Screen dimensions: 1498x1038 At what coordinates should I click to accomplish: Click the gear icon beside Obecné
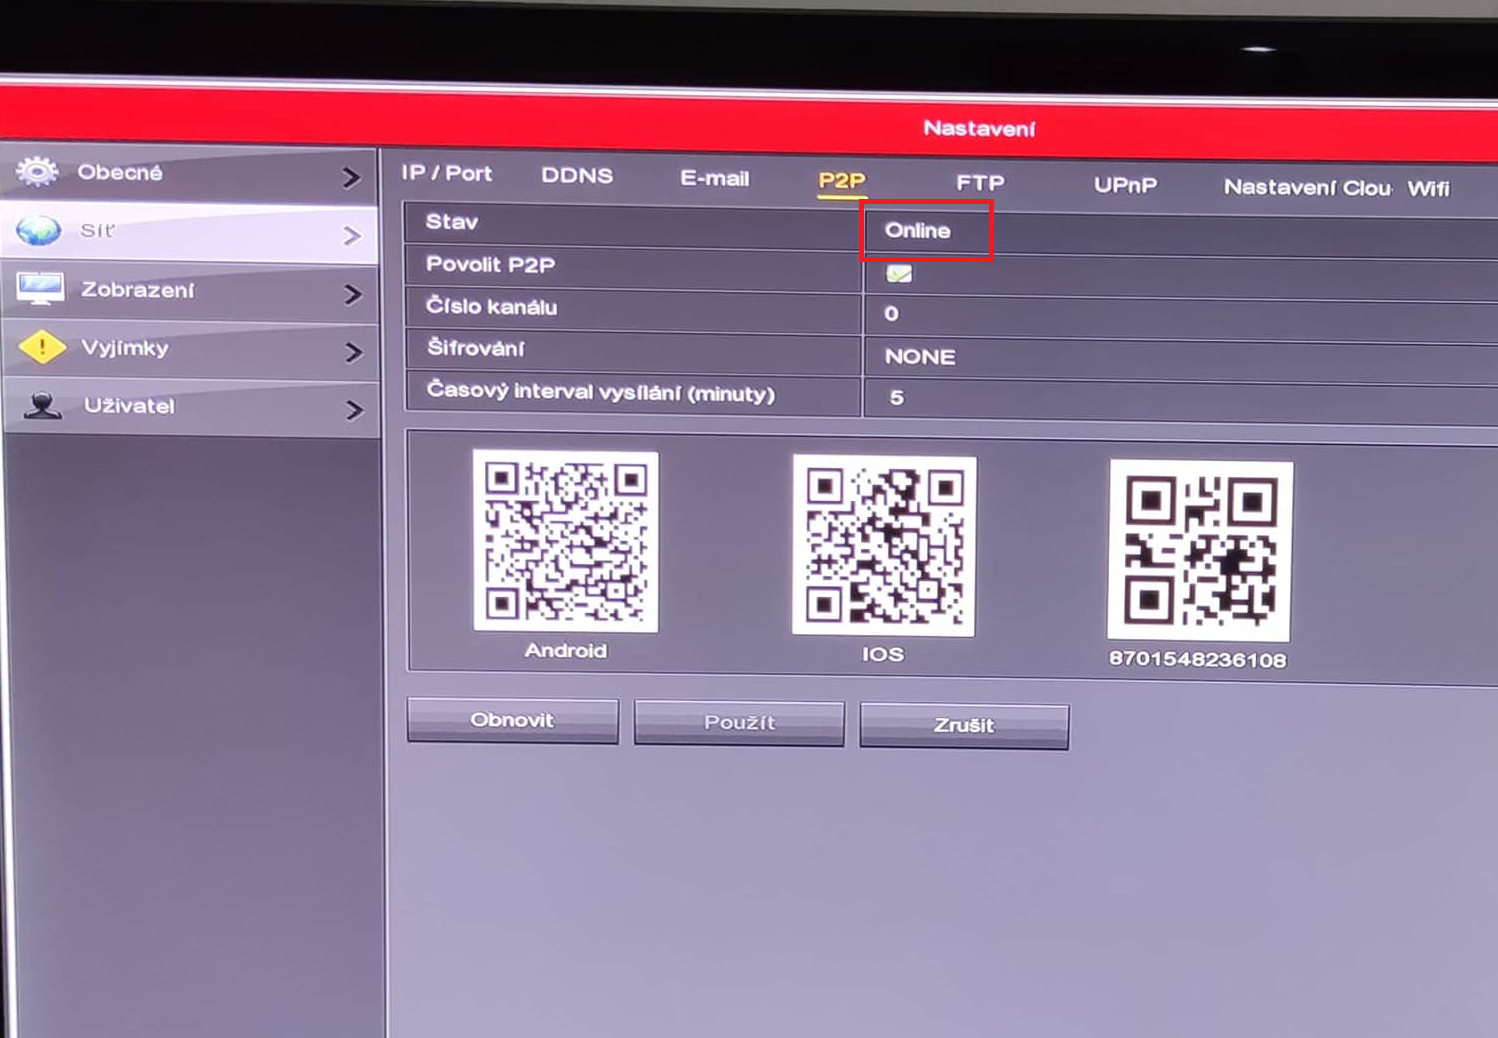(x=38, y=172)
